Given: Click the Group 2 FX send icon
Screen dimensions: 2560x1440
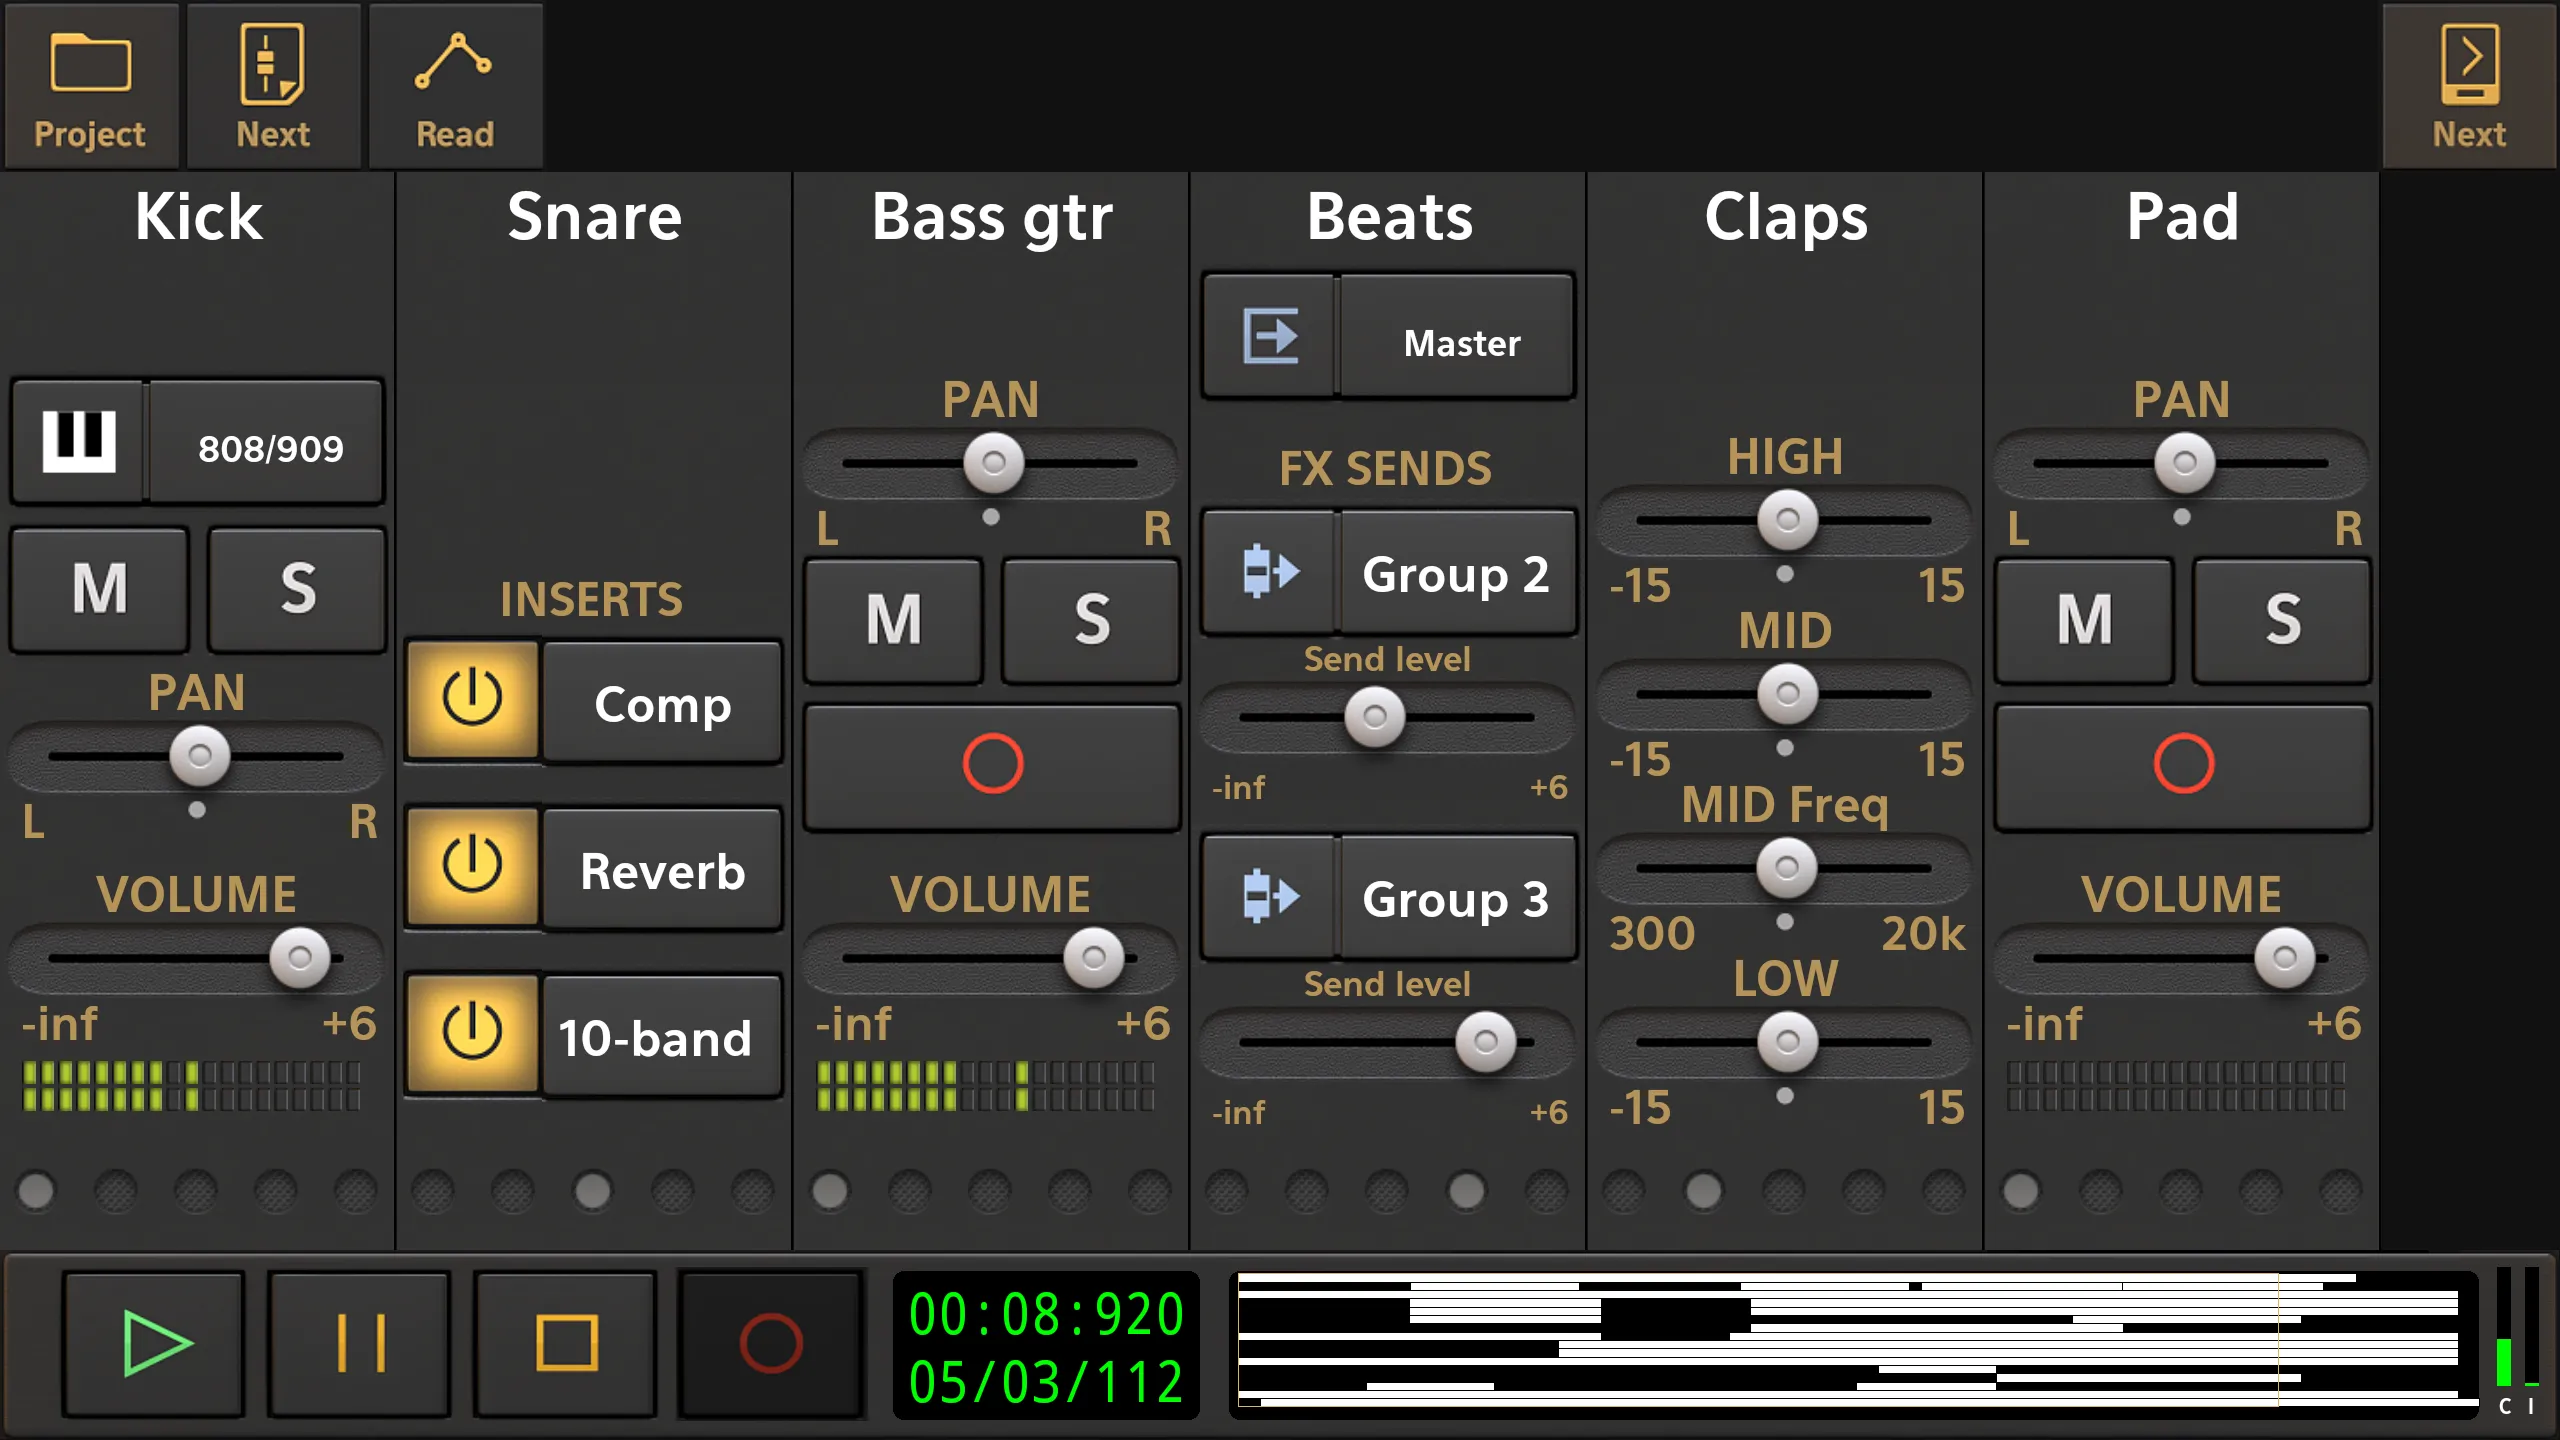Looking at the screenshot, I should 1270,572.
